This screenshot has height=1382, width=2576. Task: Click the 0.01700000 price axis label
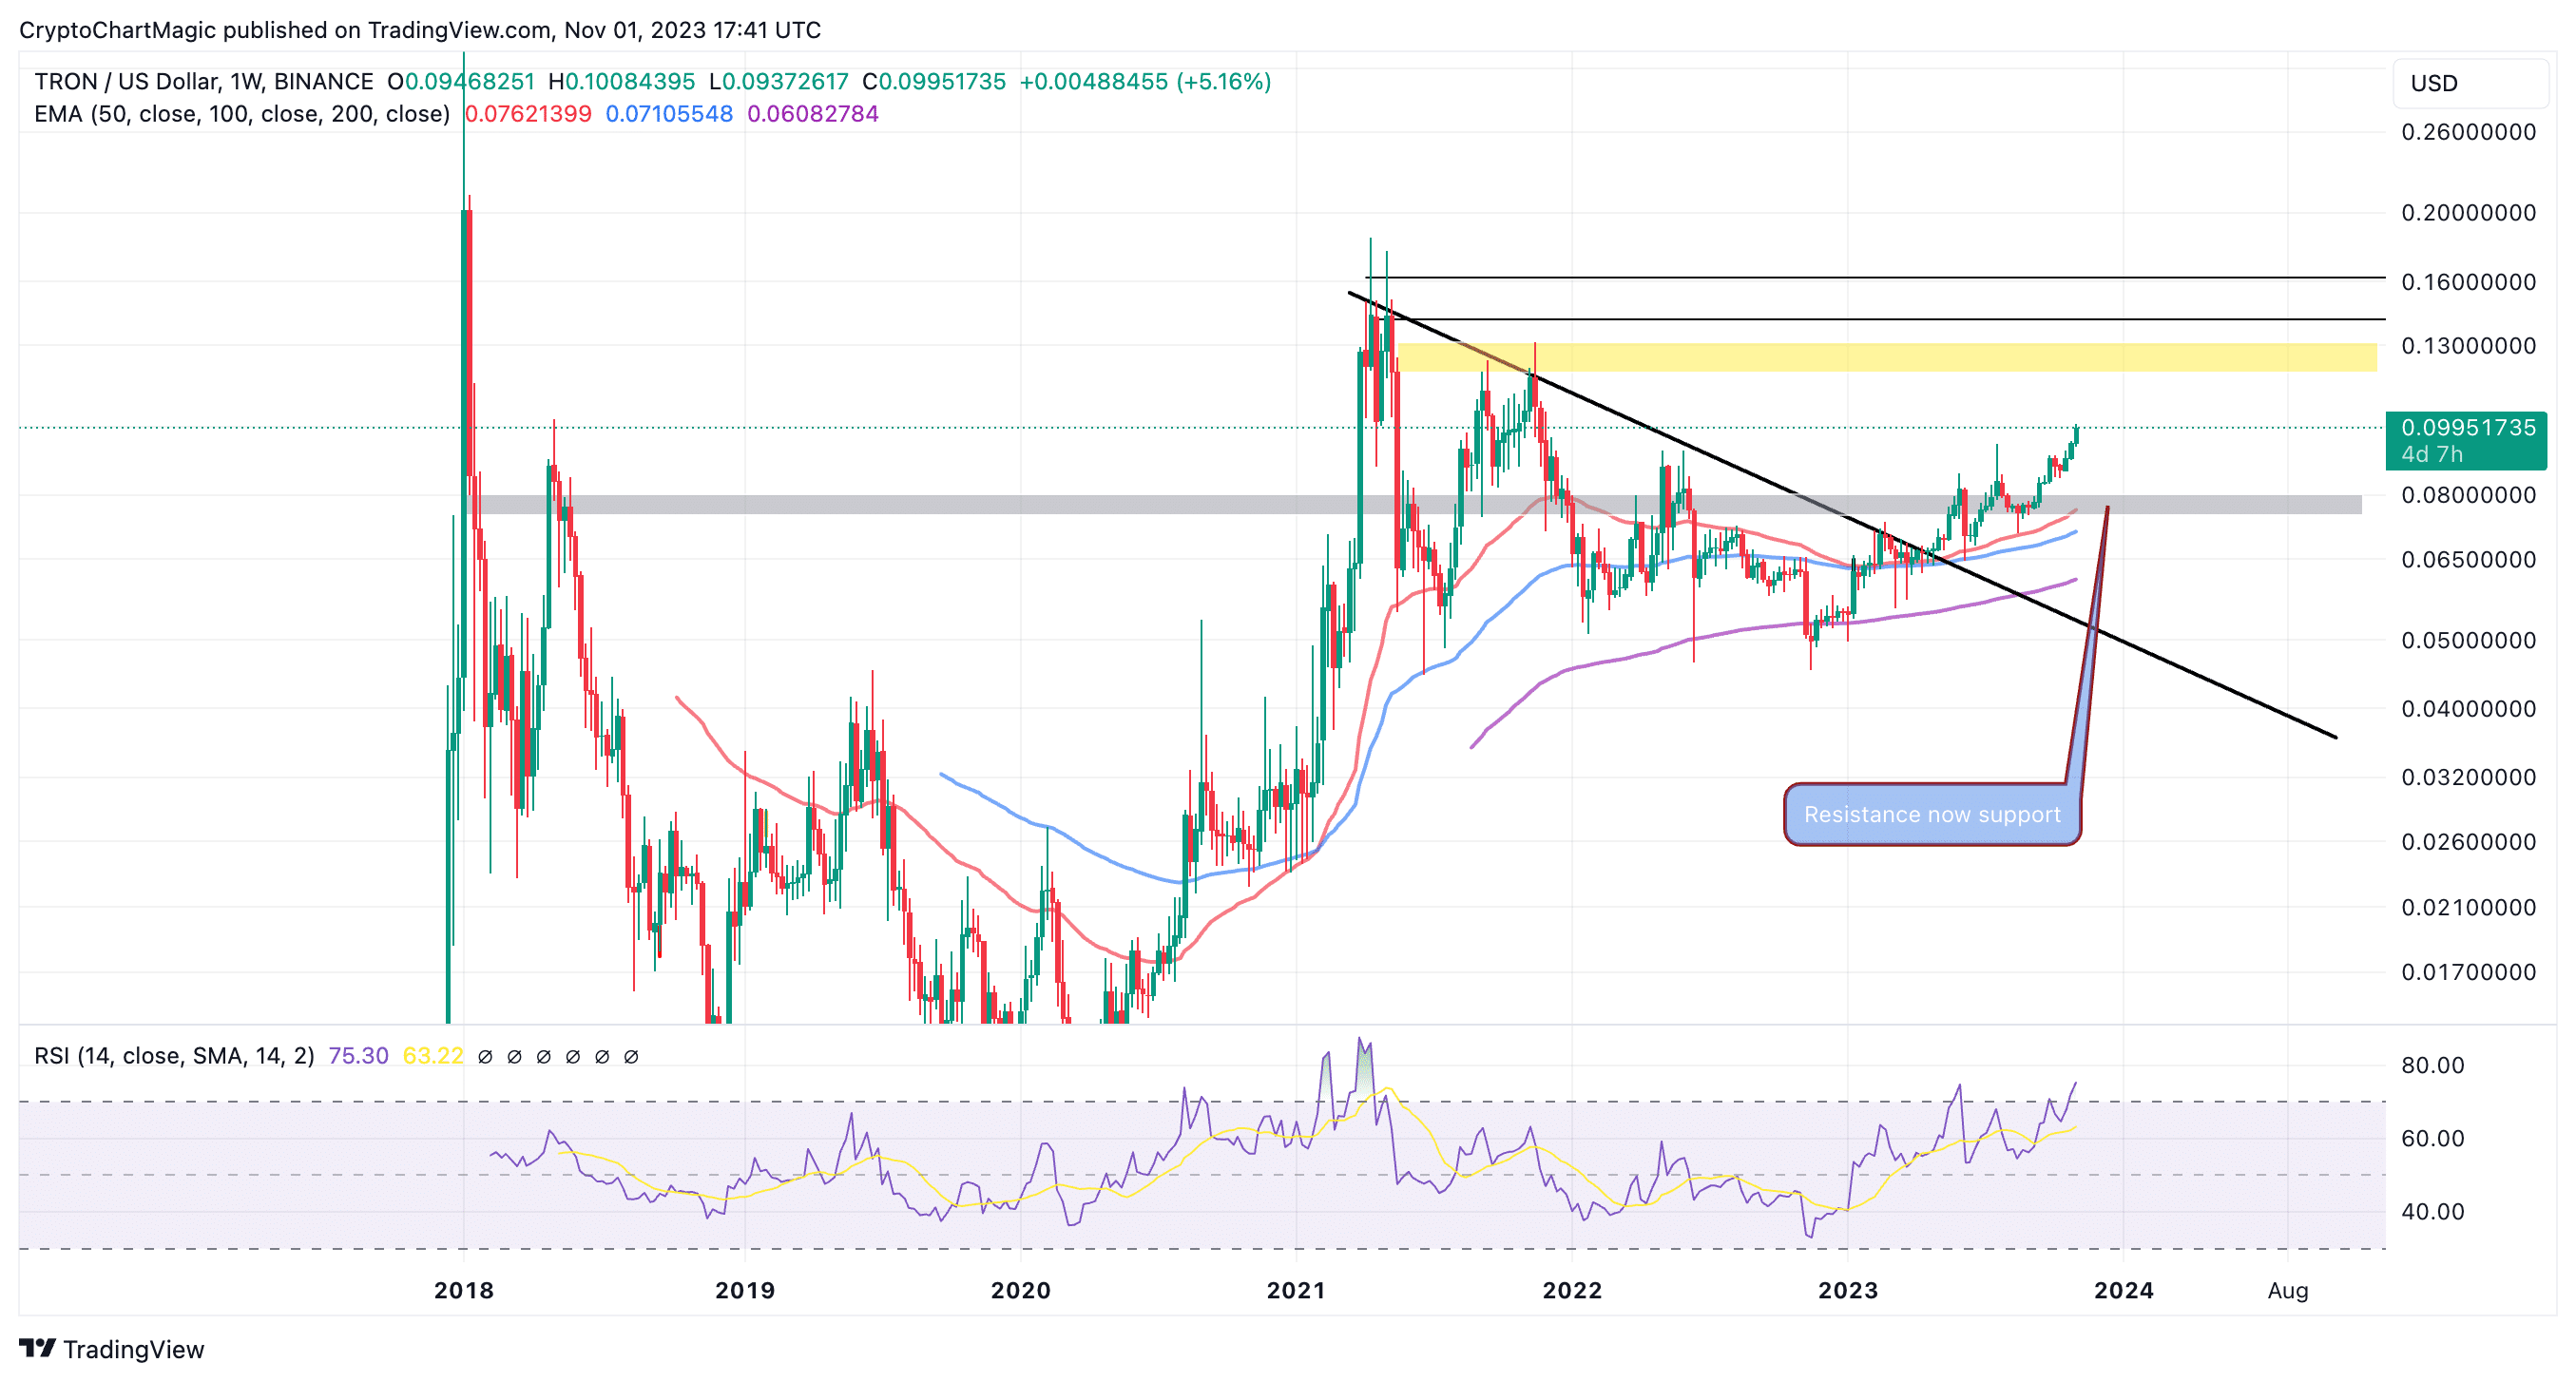click(2468, 972)
